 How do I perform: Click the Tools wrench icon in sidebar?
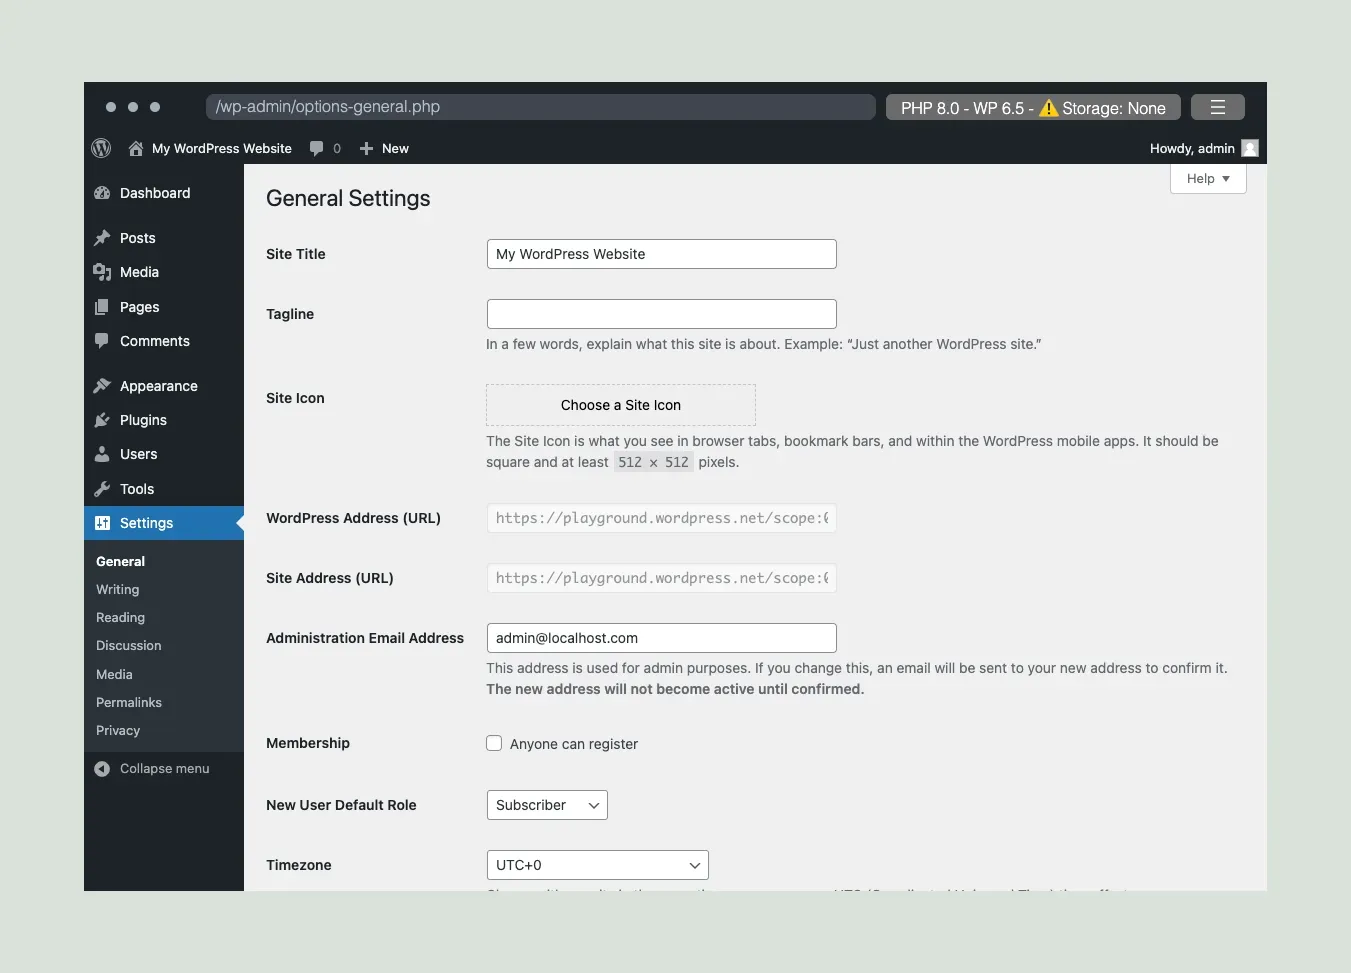click(102, 489)
